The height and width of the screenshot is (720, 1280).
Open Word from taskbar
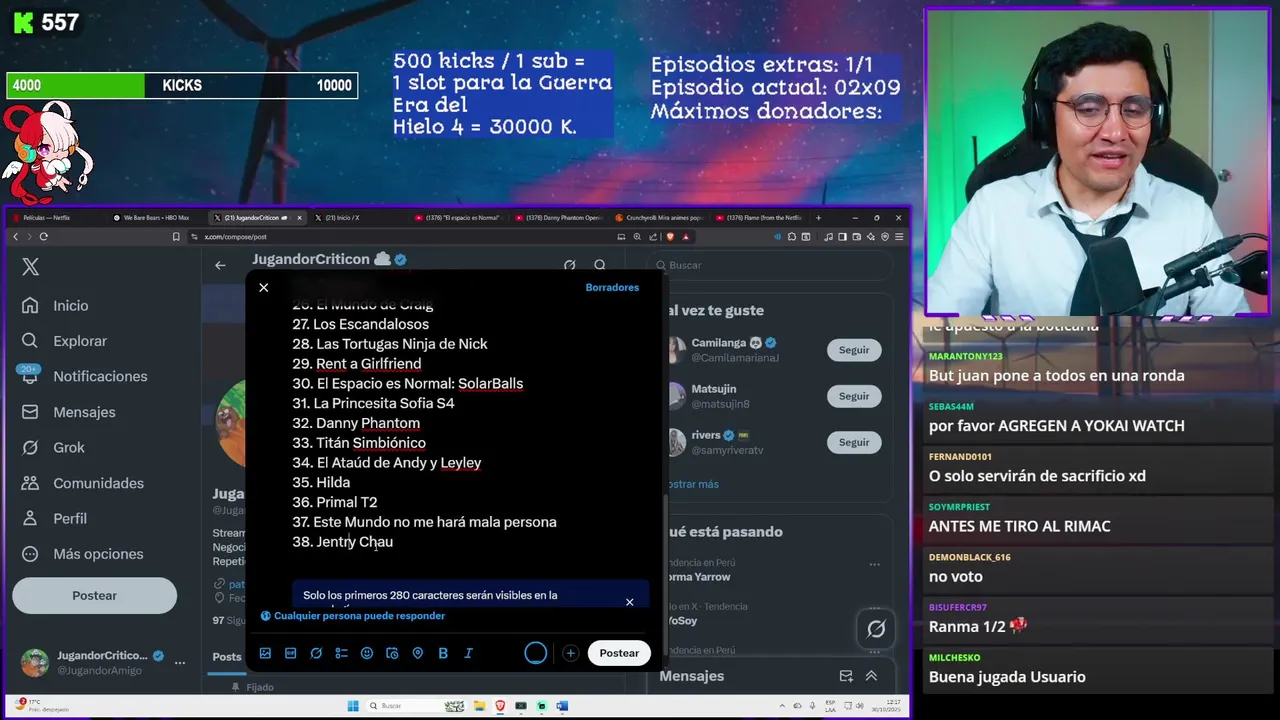[562, 706]
